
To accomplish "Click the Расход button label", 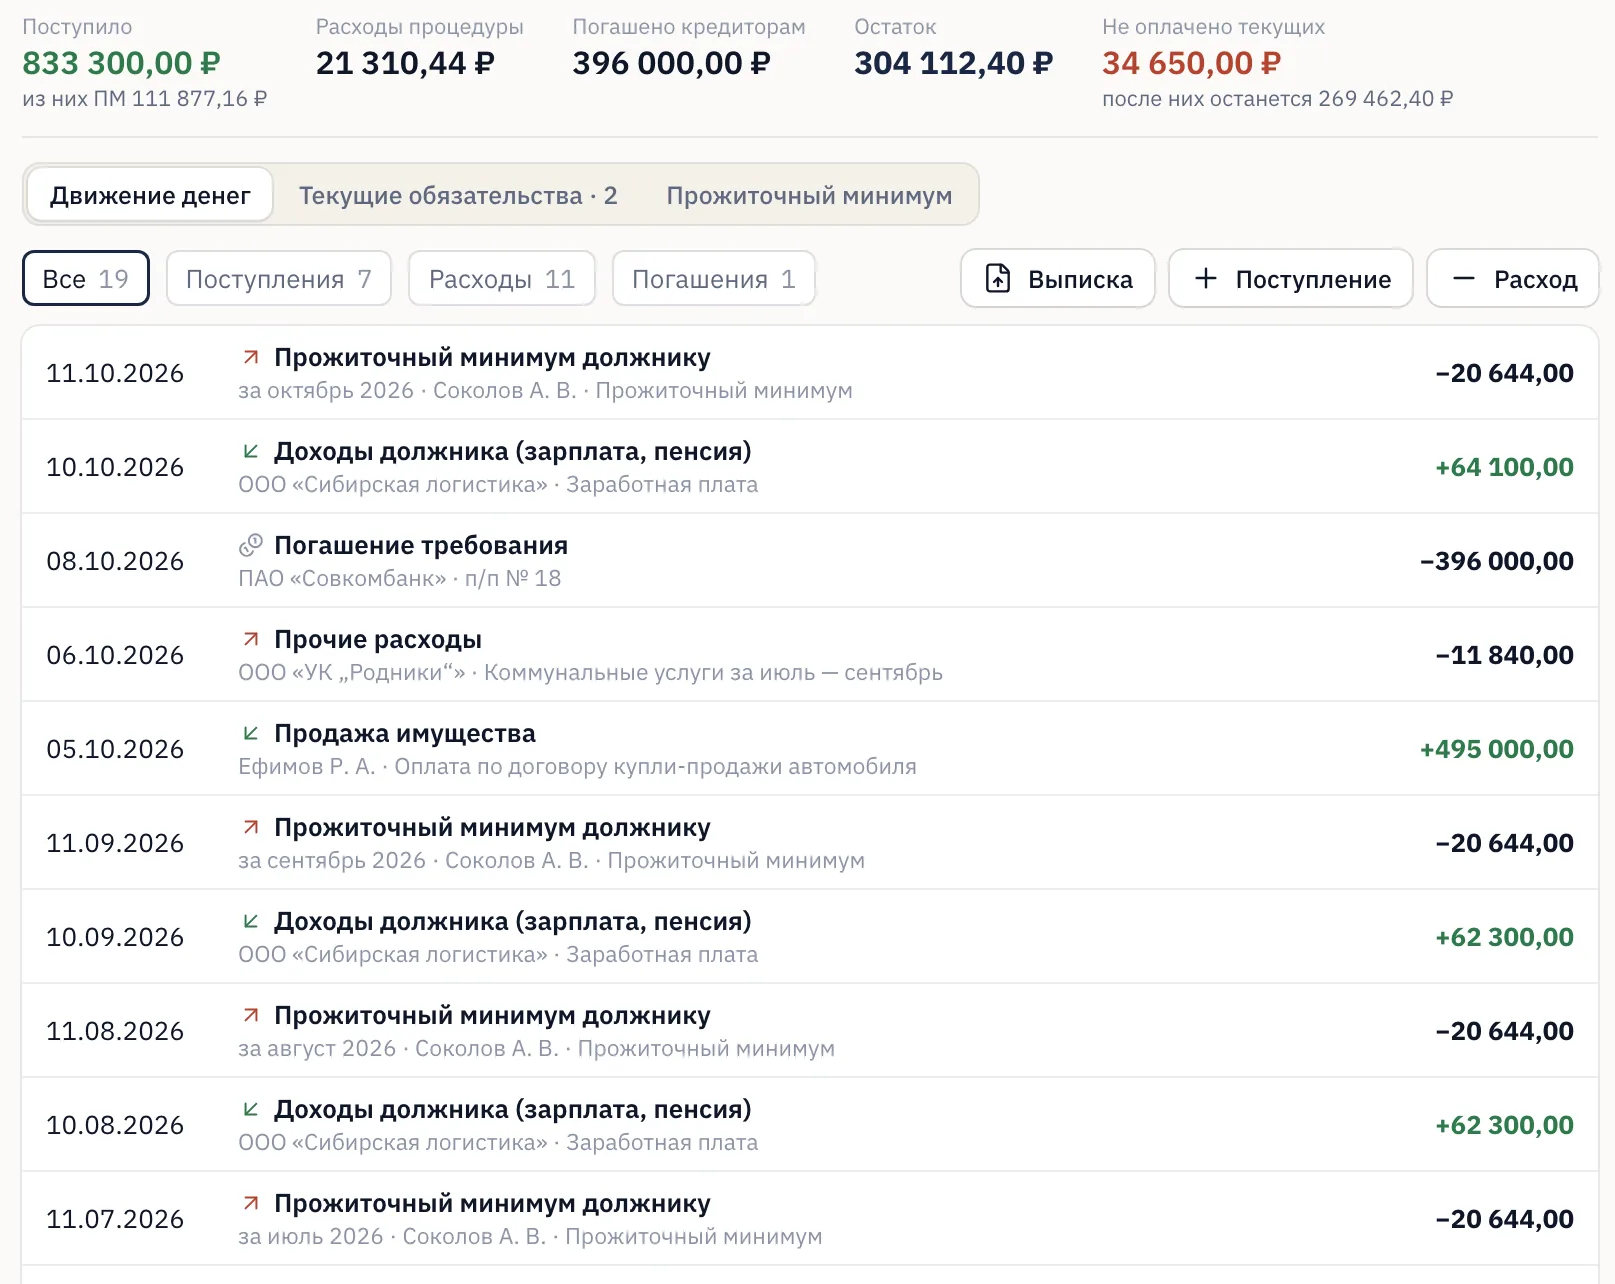I will [x=1536, y=279].
